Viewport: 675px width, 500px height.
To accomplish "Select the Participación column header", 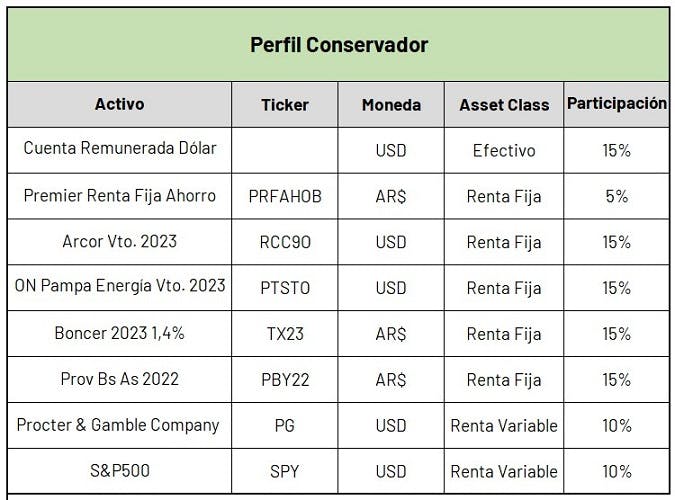I will pyautogui.click(x=616, y=105).
